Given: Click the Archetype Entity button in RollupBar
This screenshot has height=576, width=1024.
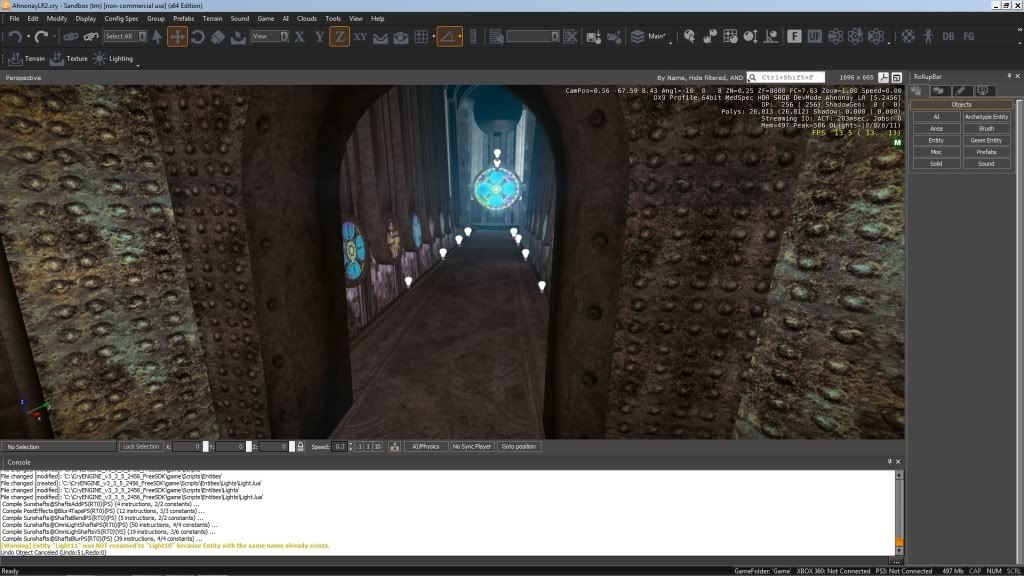Looking at the screenshot, I should coord(986,117).
